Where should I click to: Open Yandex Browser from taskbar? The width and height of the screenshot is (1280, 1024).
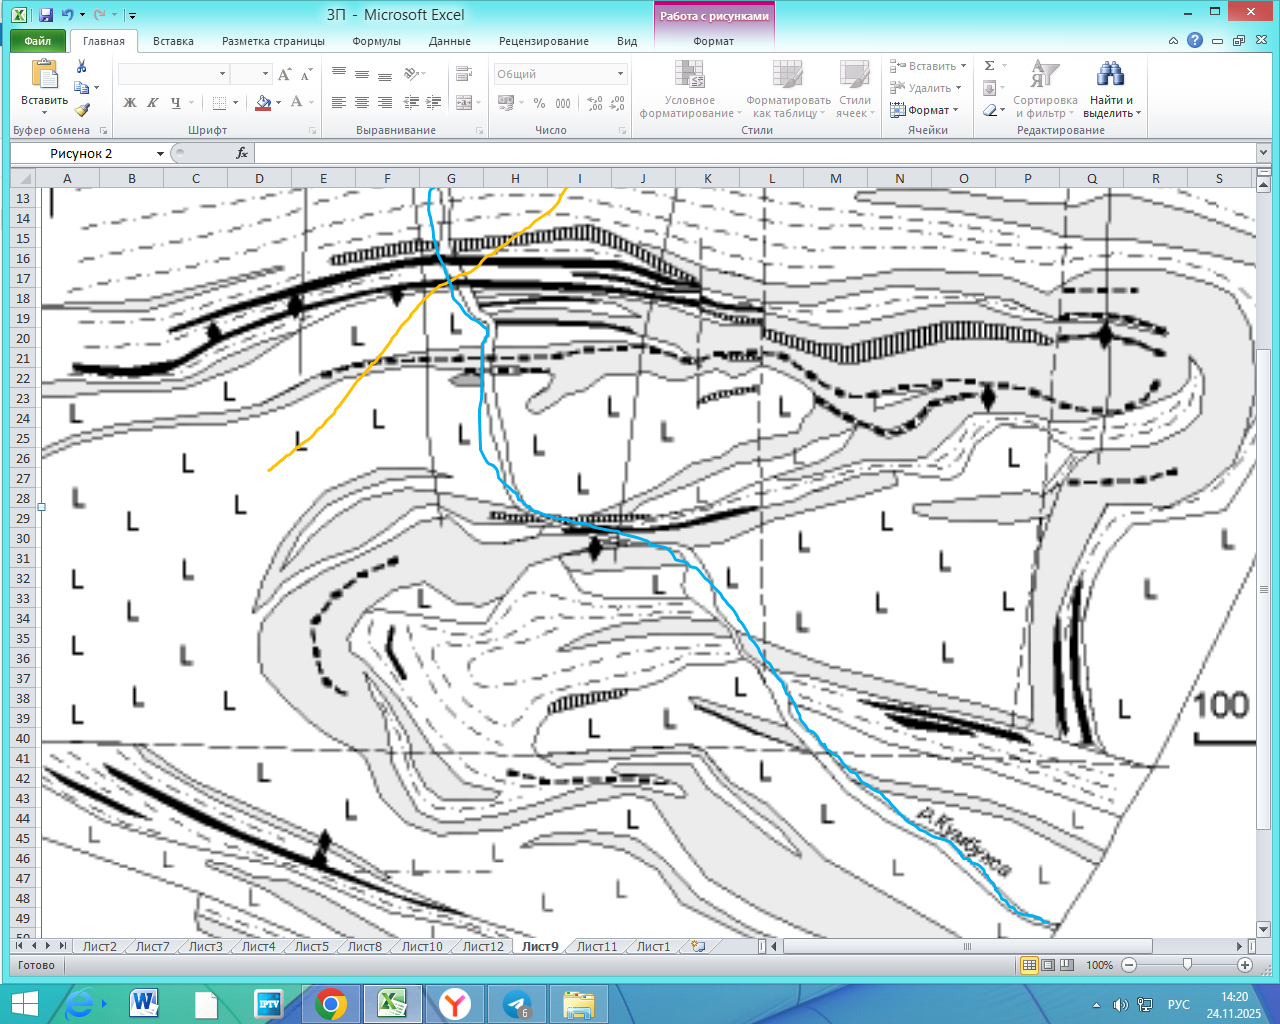pos(456,1003)
